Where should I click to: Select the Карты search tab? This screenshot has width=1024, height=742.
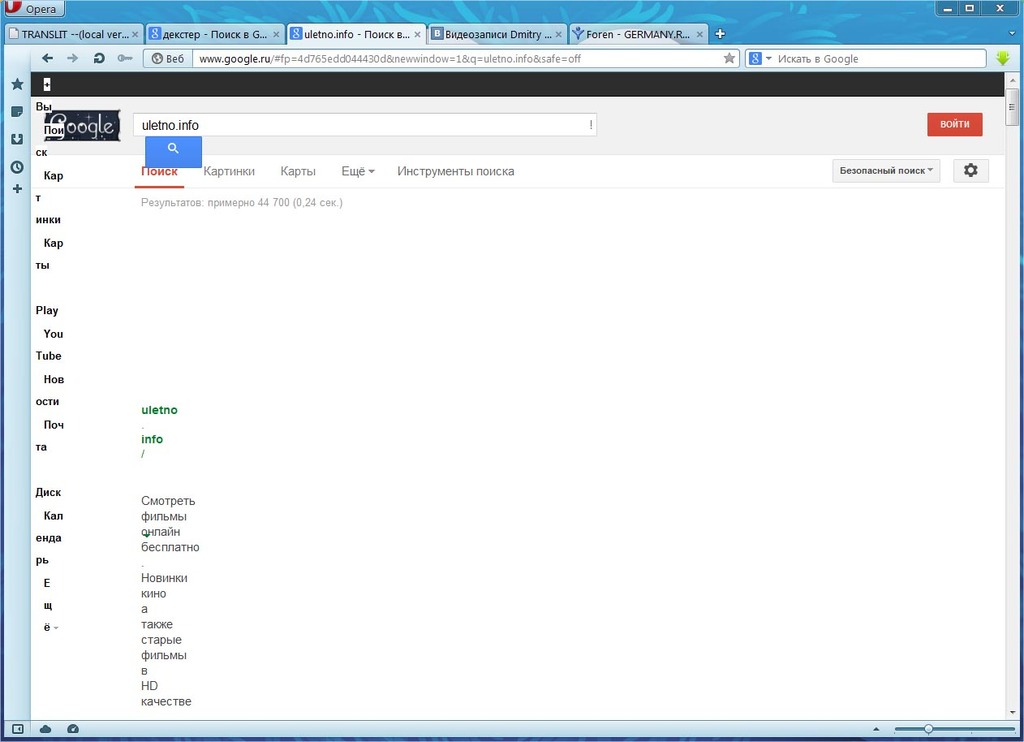coord(298,171)
